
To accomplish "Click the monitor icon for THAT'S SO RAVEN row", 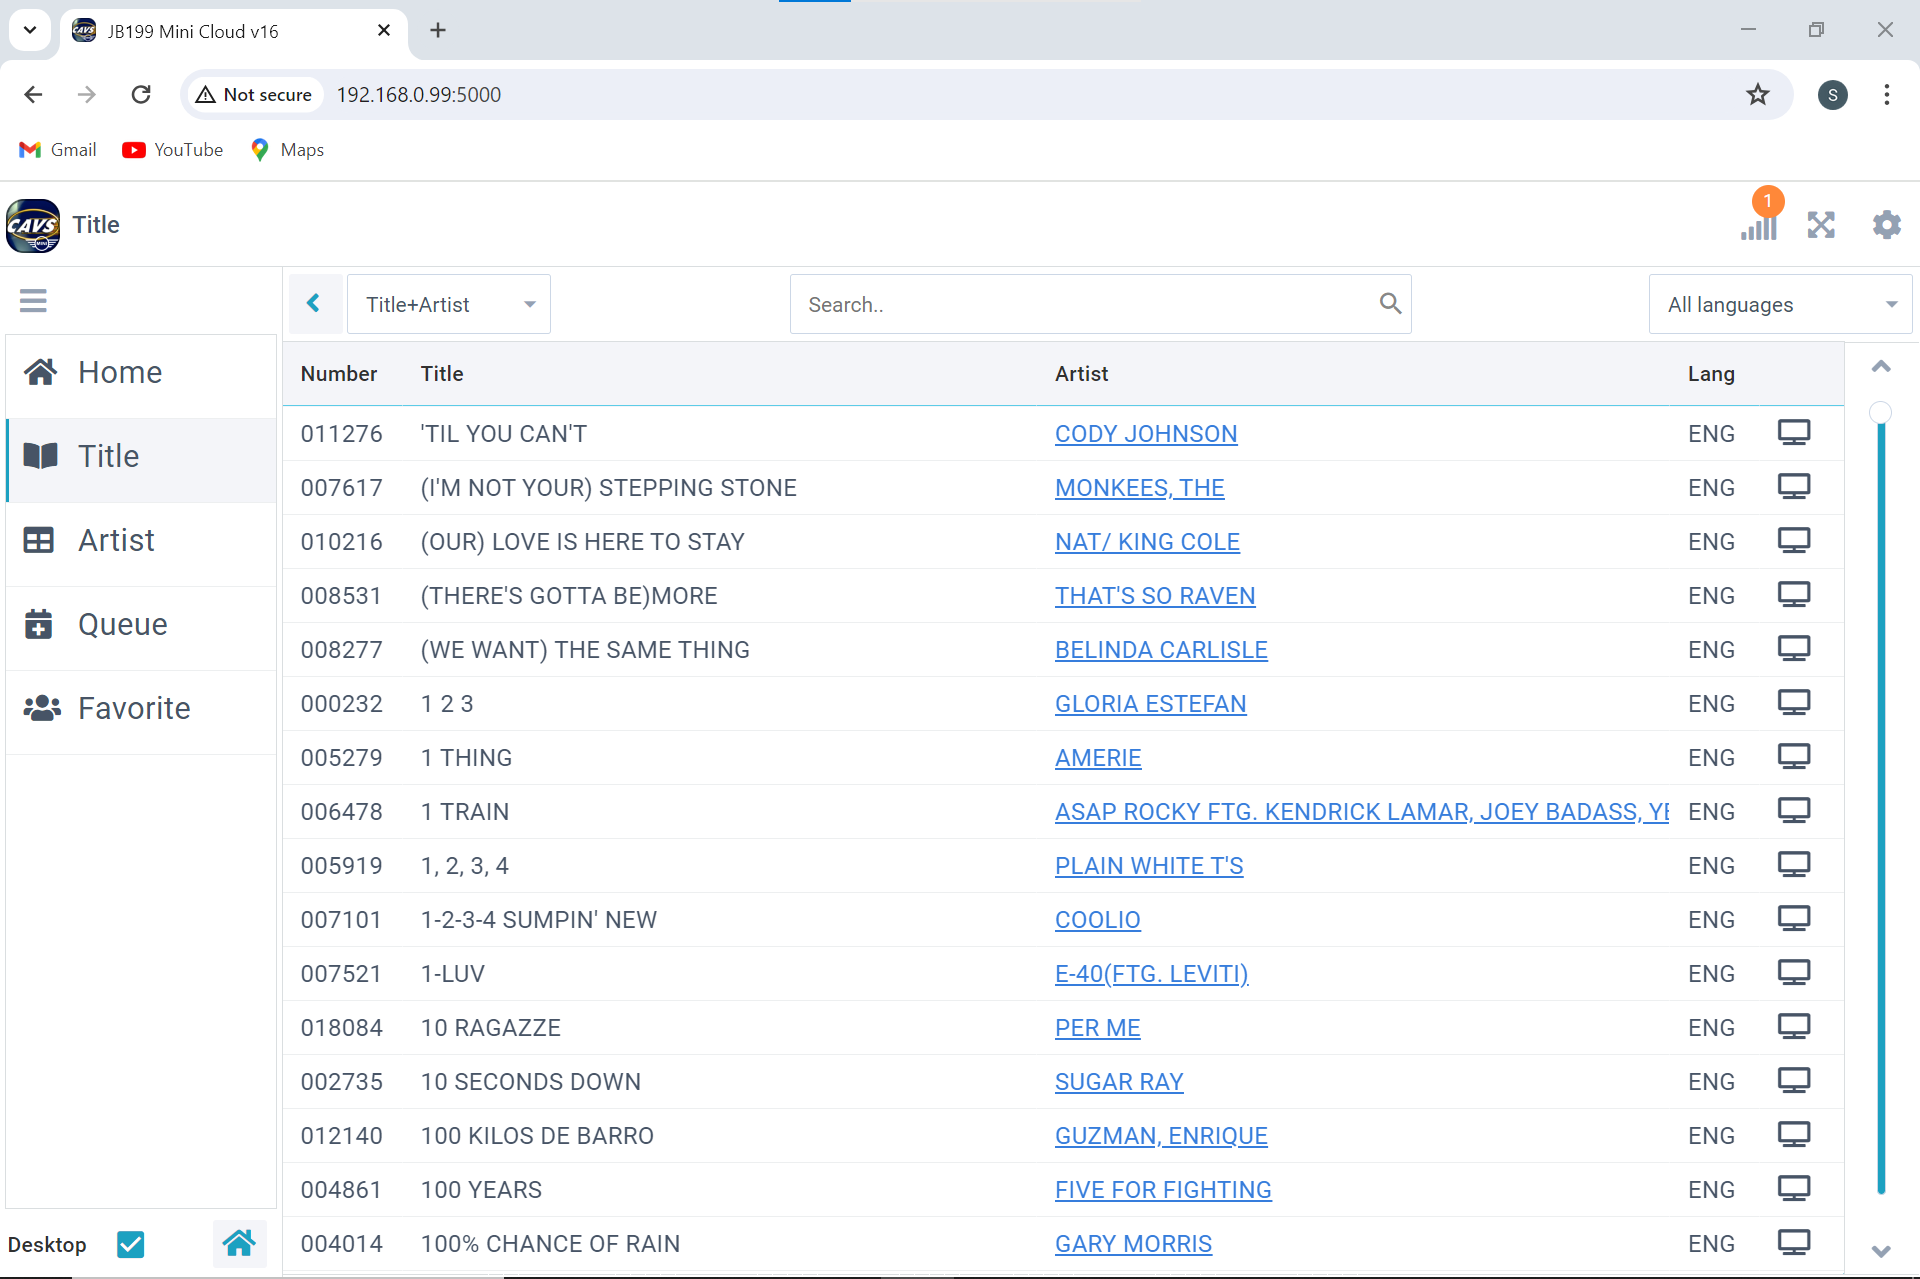I will (x=1793, y=595).
